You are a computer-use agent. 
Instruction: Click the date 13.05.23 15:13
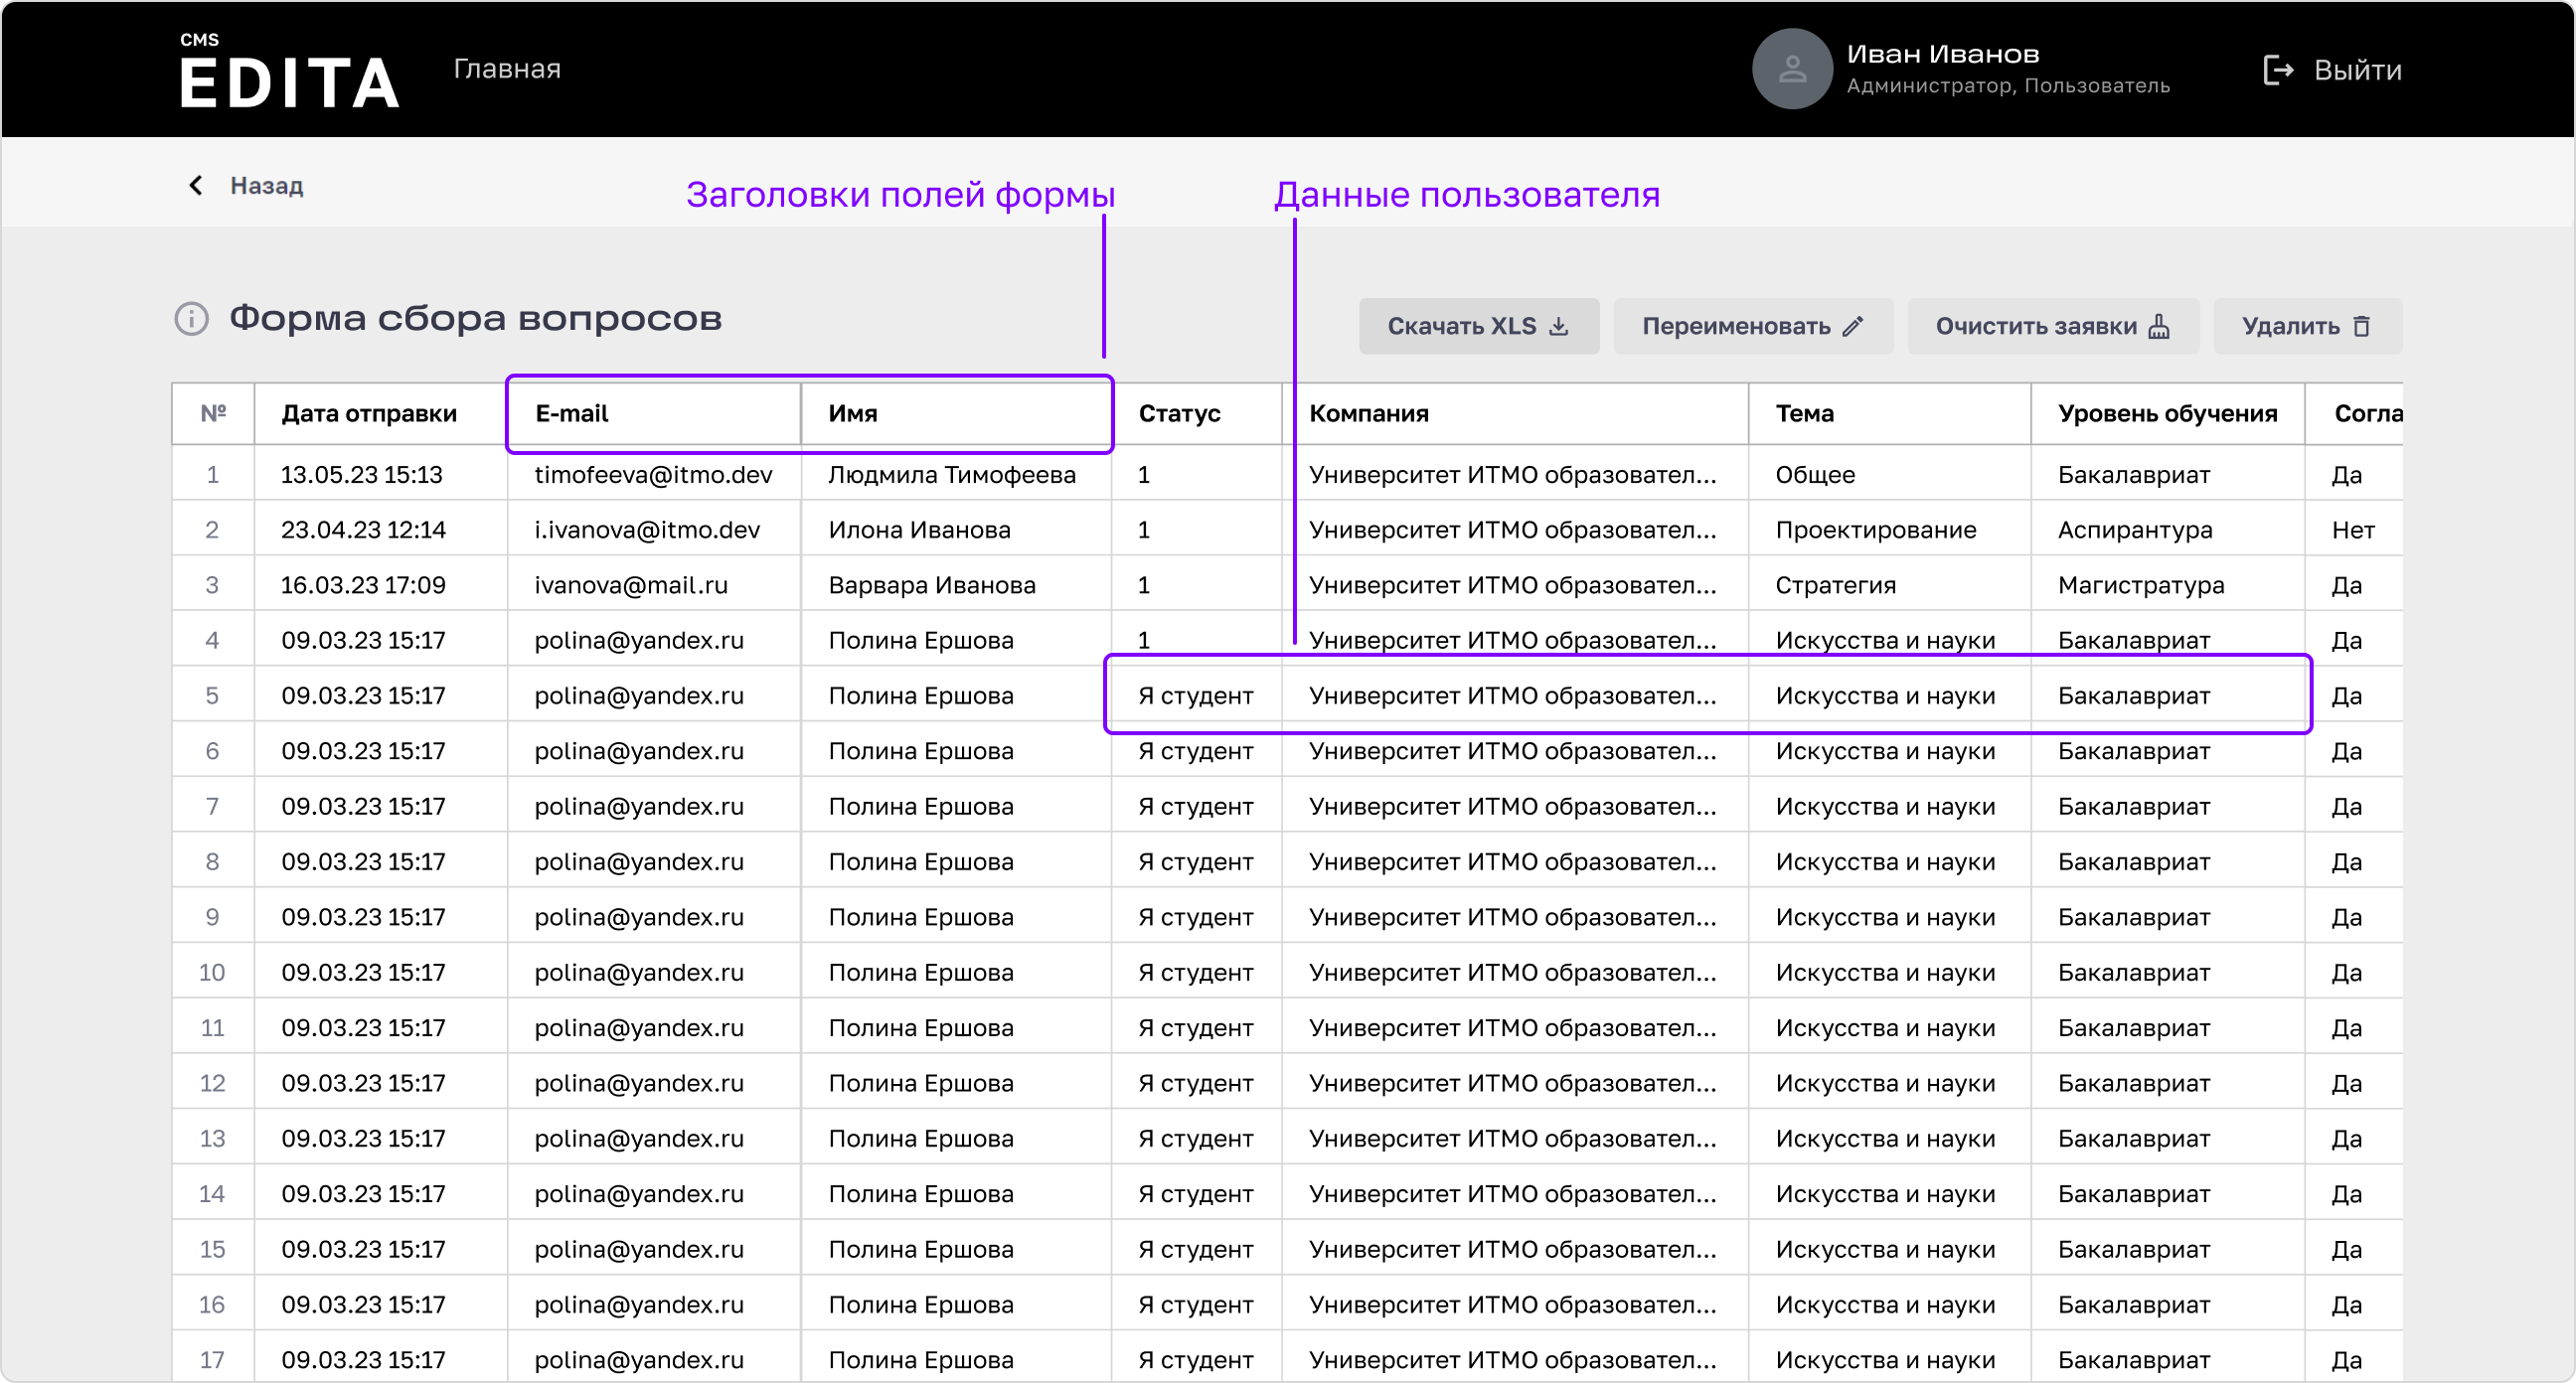pyautogui.click(x=362, y=474)
